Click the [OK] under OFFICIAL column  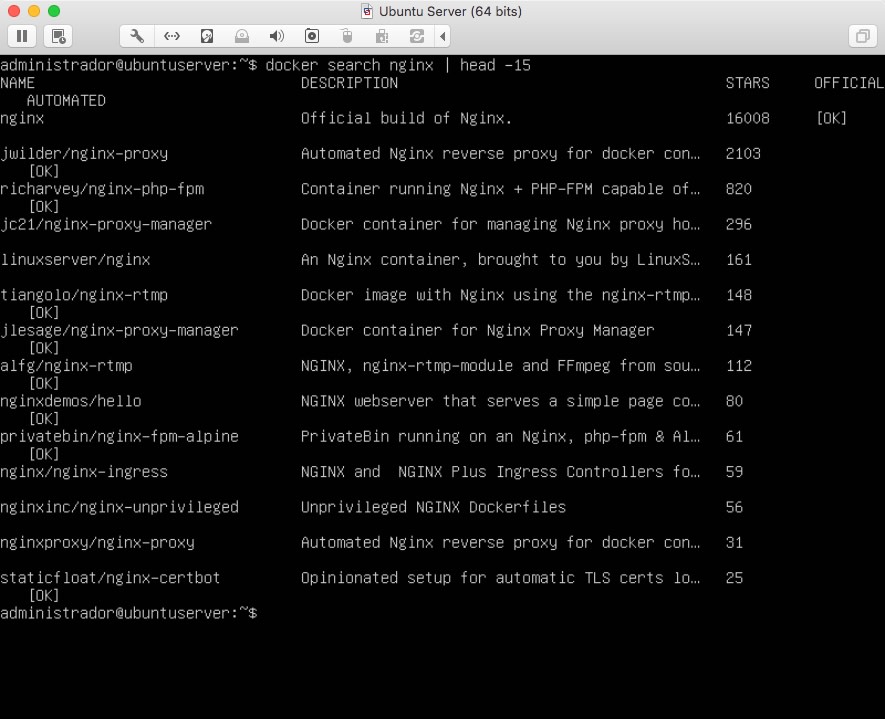coord(831,119)
